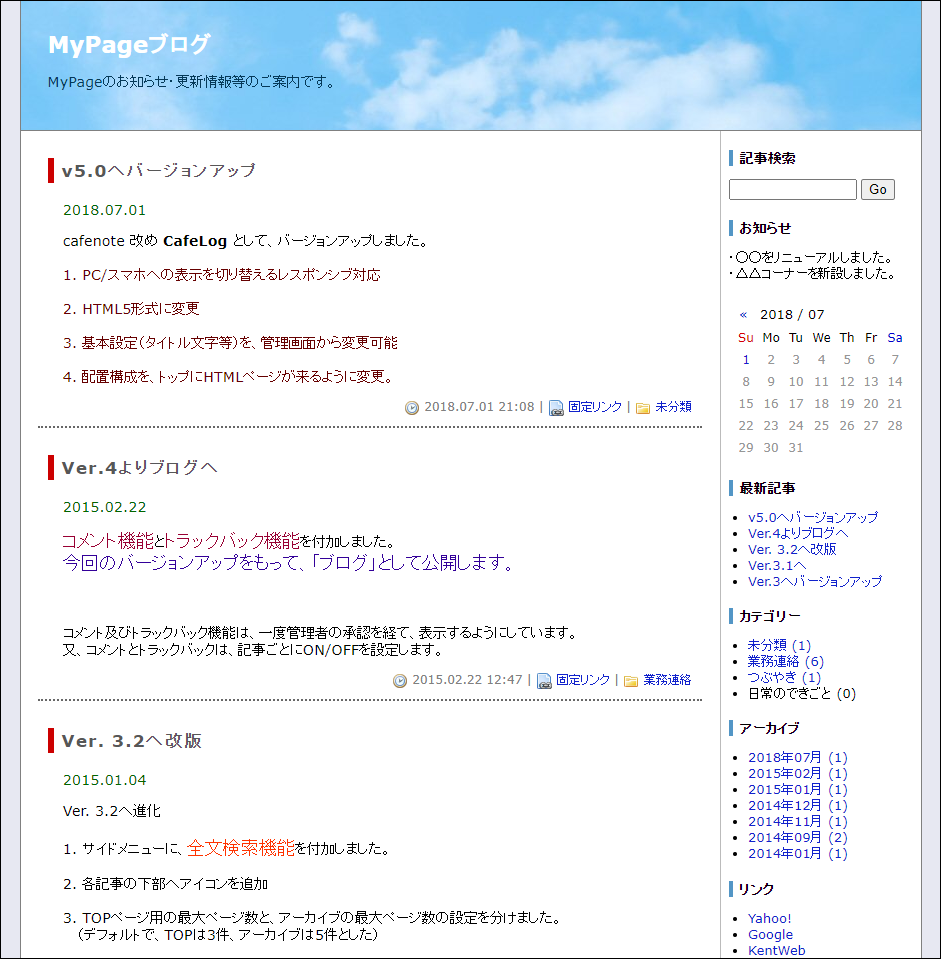Click permalink icon under v5.0 post
Screen dimensions: 941x959
(556, 408)
